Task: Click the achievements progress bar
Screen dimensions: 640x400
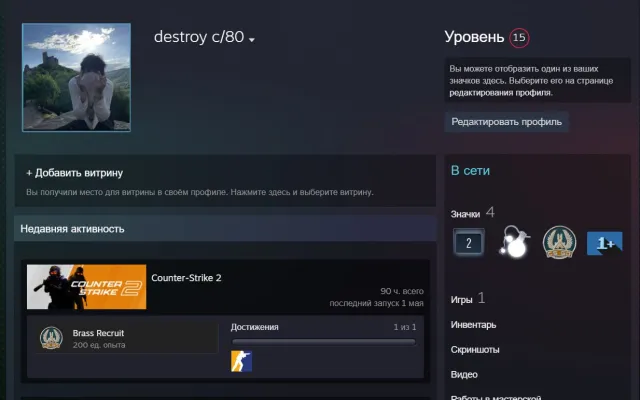Action: coord(324,342)
